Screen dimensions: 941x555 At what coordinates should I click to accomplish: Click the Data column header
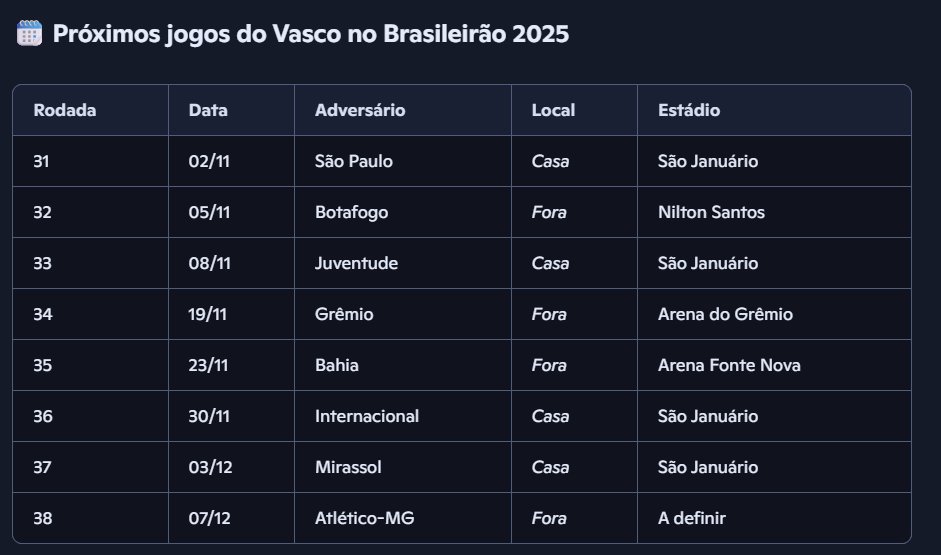pos(208,110)
